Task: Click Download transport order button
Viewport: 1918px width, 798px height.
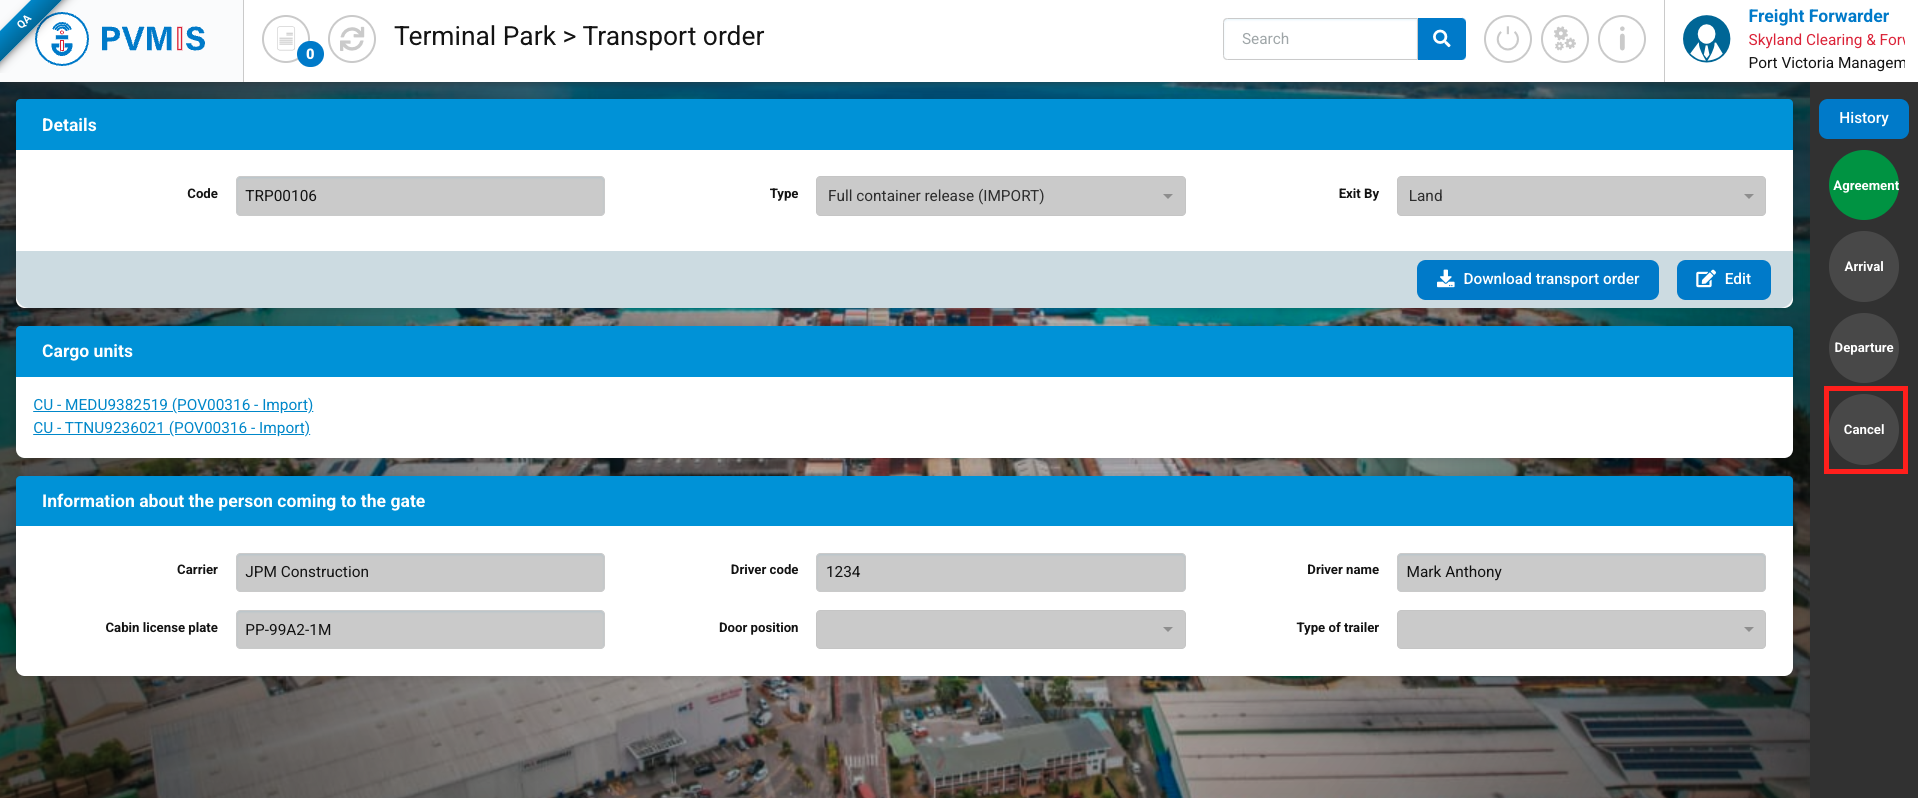Action: click(1537, 279)
